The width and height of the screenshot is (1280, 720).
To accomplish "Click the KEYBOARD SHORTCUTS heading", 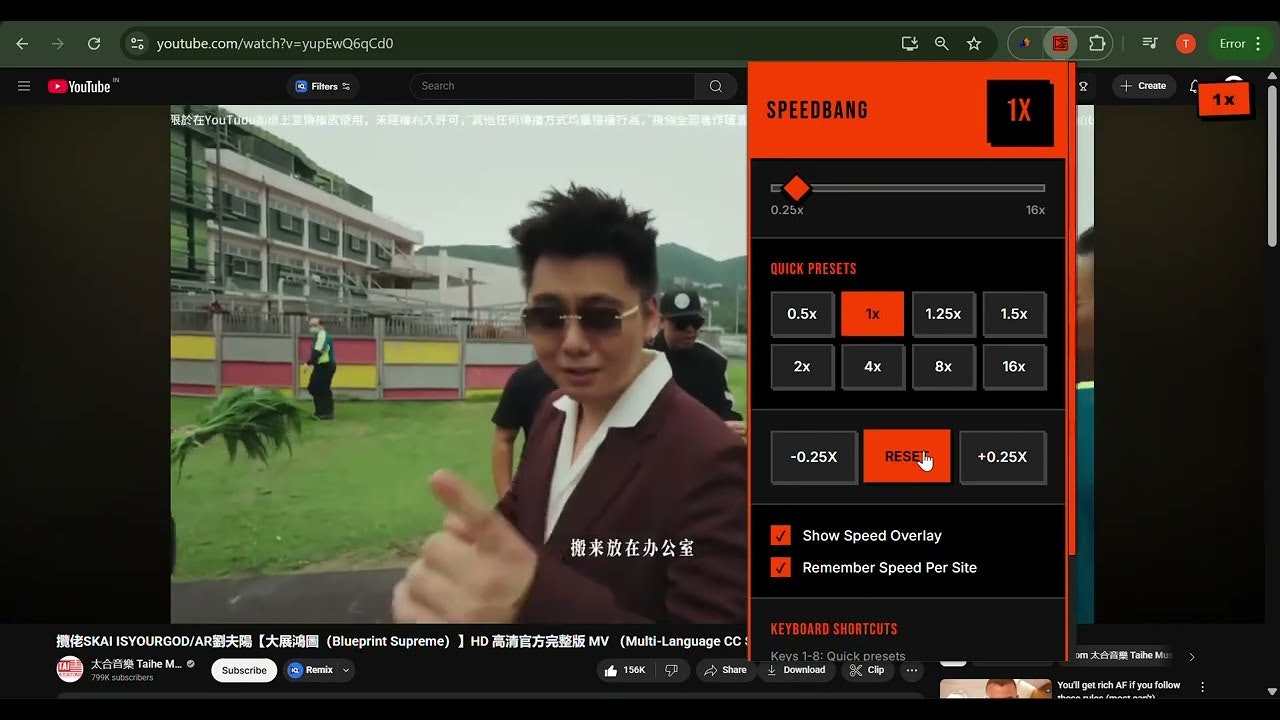I will pyautogui.click(x=834, y=629).
